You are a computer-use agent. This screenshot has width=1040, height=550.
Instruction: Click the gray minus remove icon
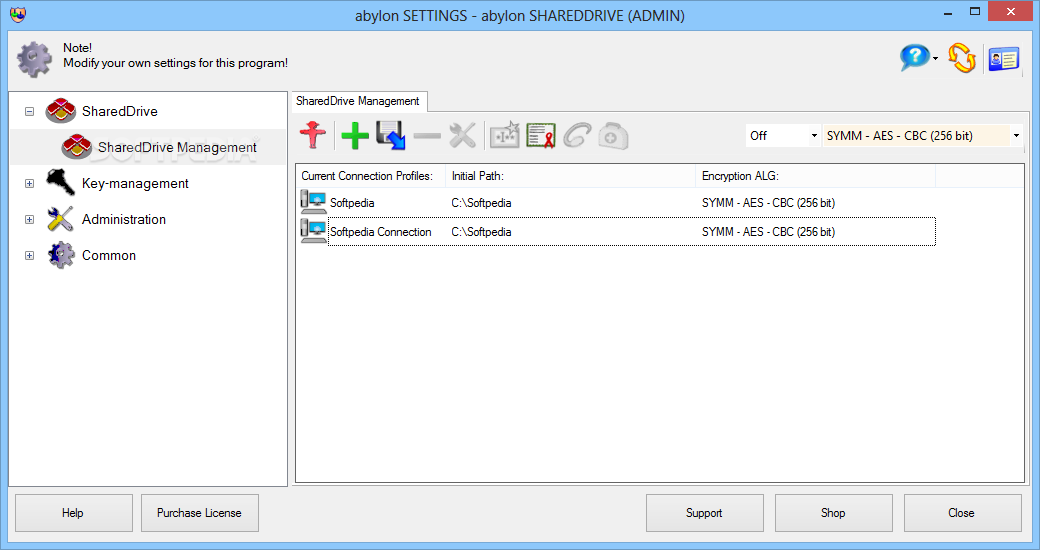(426, 136)
